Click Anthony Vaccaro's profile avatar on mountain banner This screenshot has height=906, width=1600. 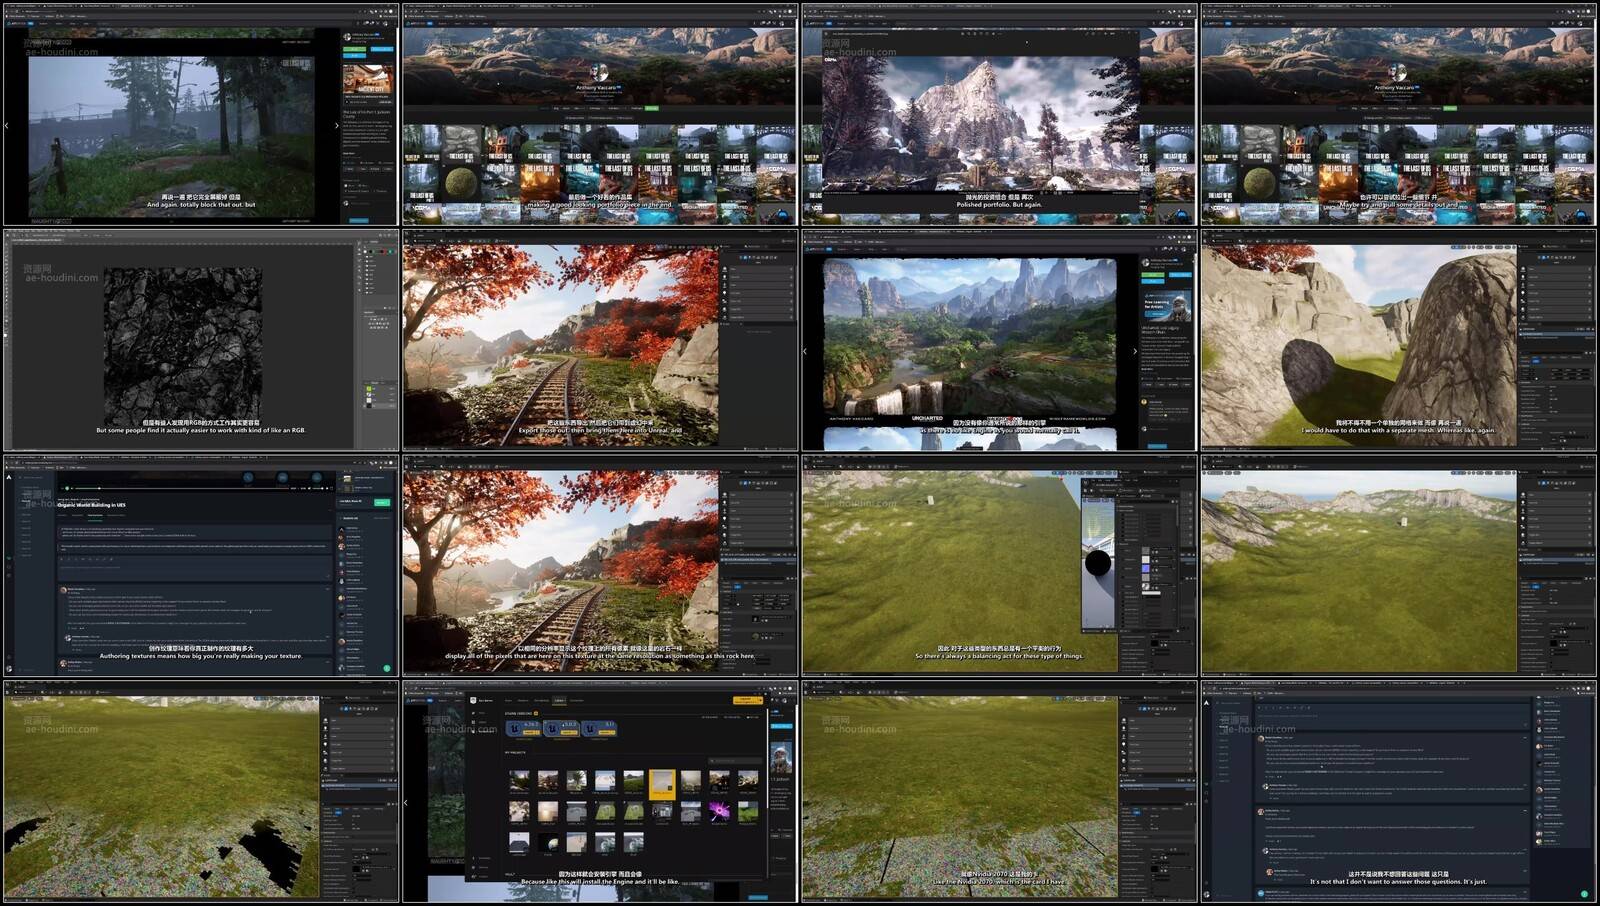(x=598, y=73)
